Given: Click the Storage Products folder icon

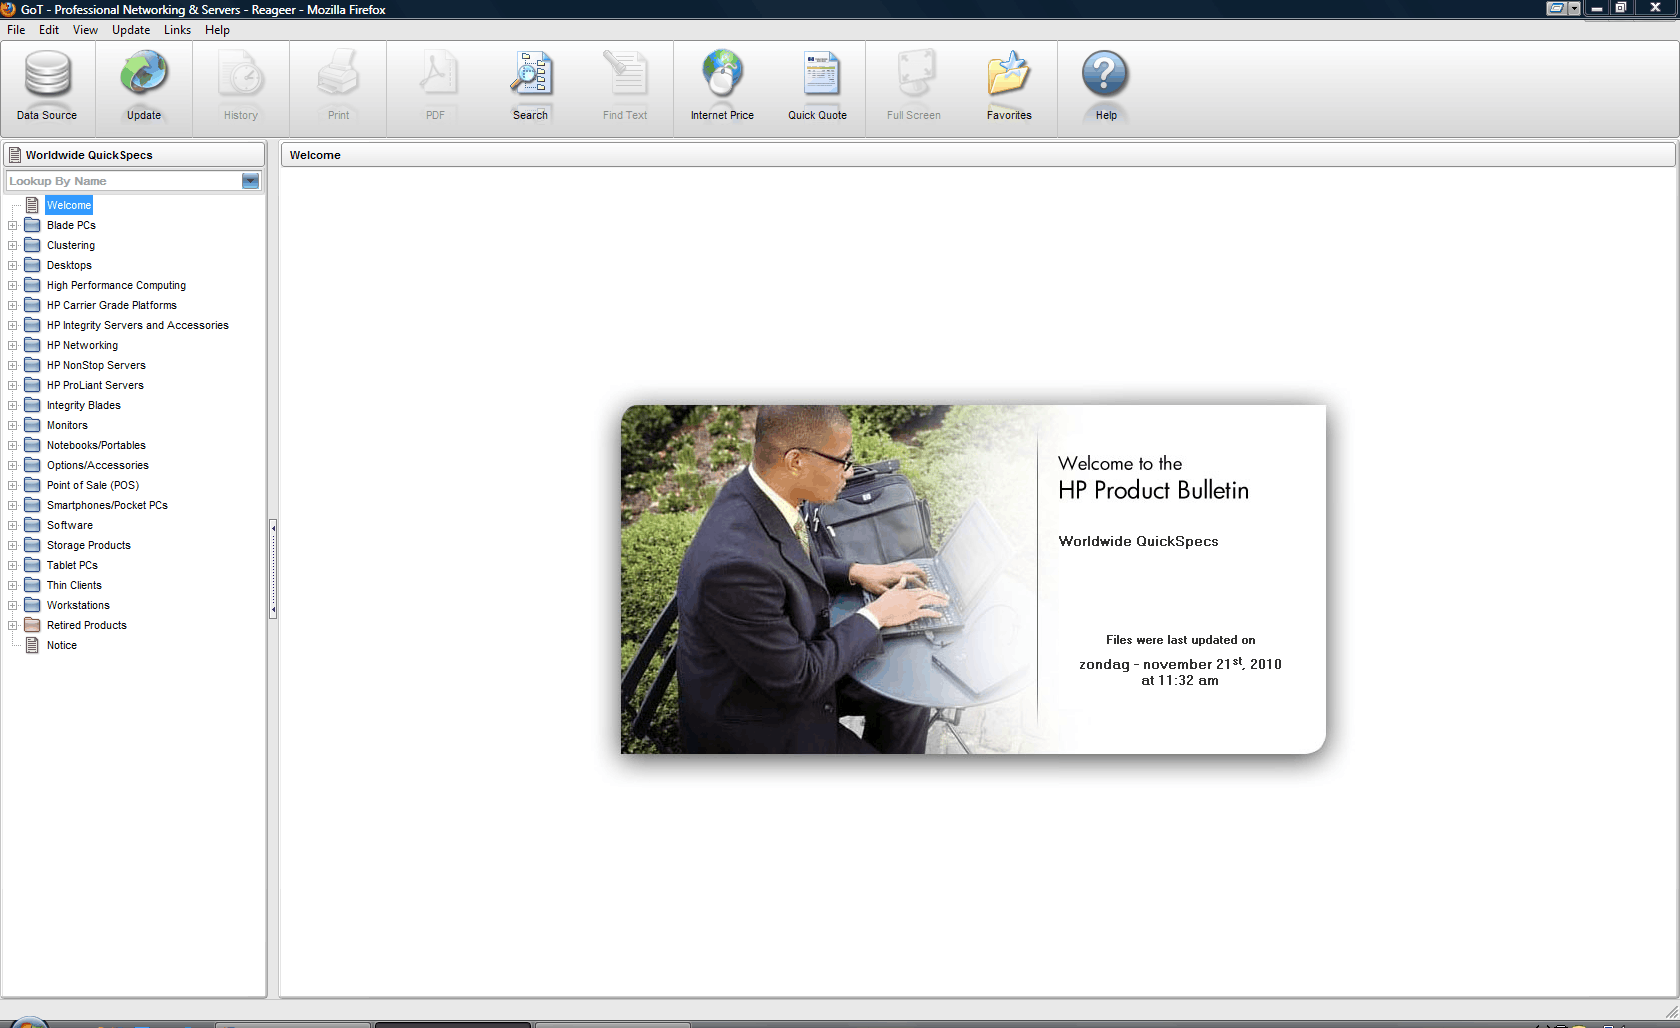Looking at the screenshot, I should [32, 545].
